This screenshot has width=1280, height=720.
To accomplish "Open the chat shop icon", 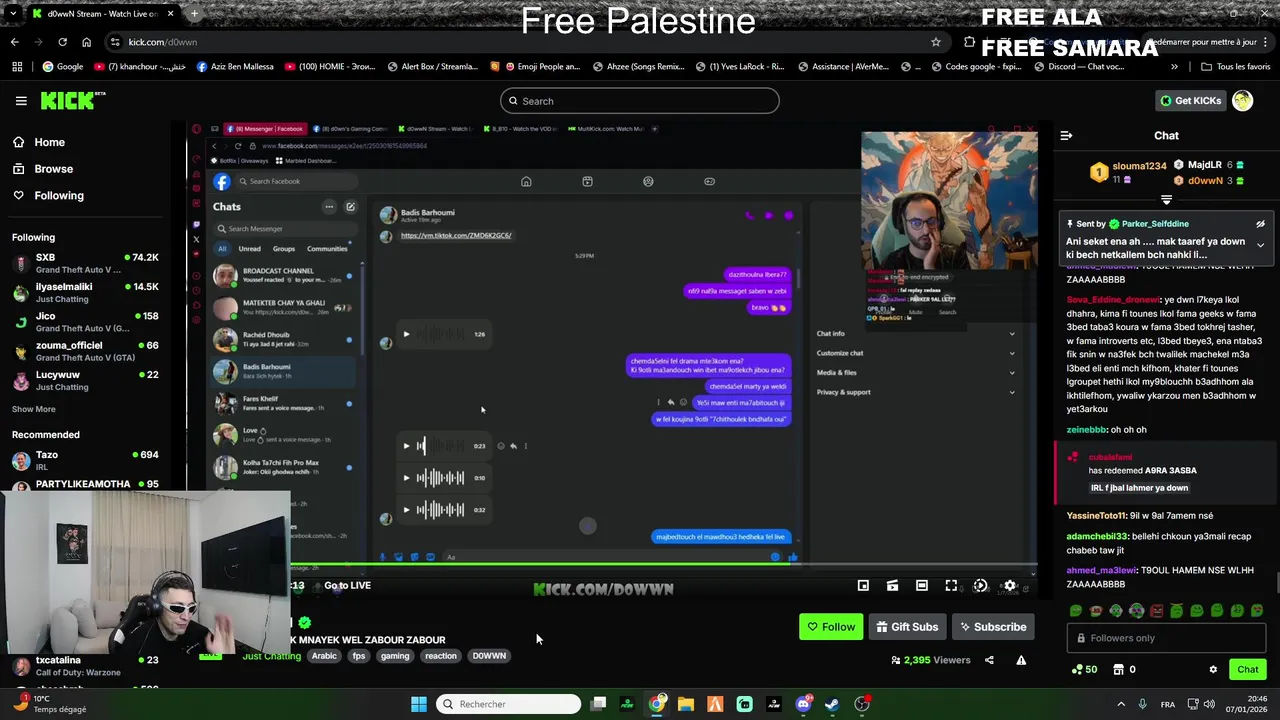I will click(1119, 669).
